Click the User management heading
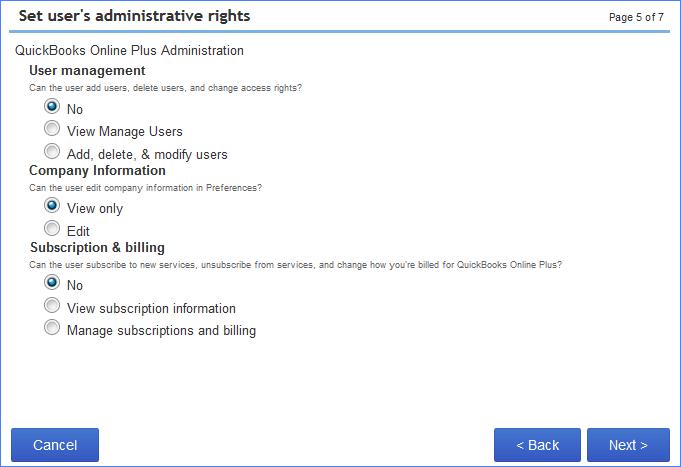 pos(87,71)
